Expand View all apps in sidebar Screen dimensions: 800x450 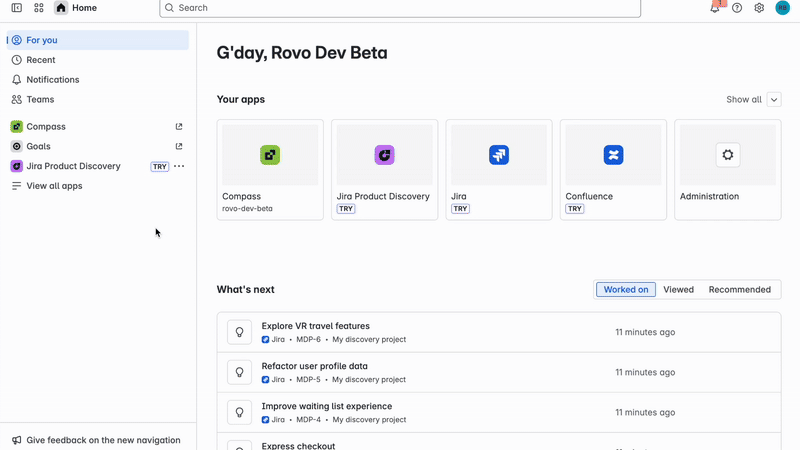pyautogui.click(x=54, y=186)
